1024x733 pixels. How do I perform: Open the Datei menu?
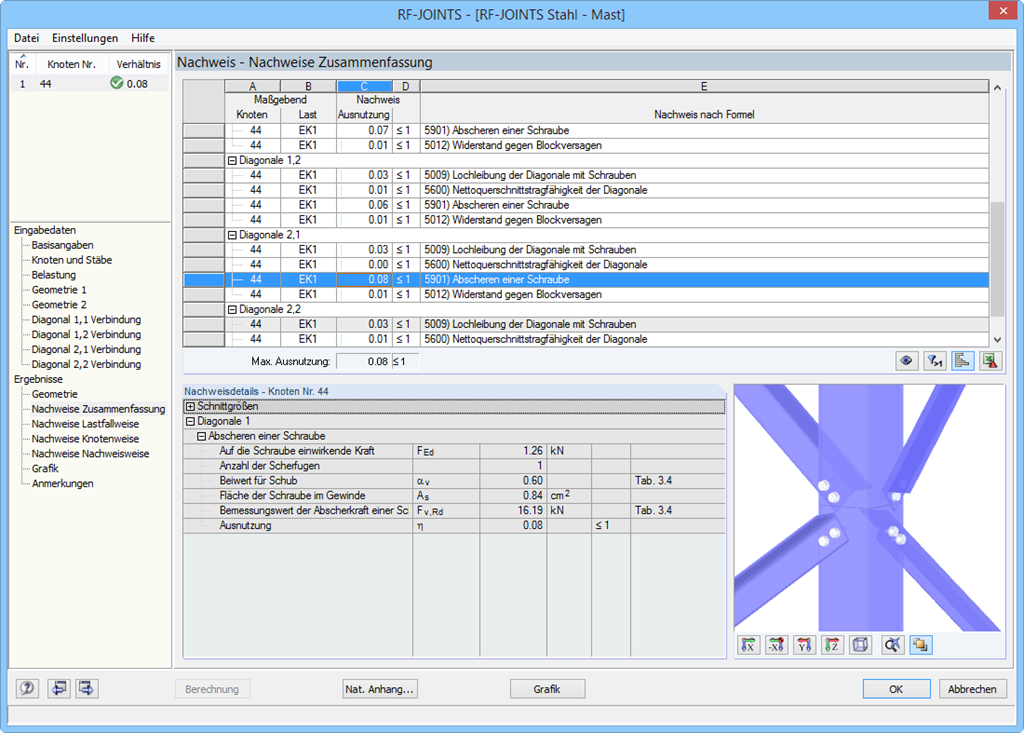tap(27, 38)
